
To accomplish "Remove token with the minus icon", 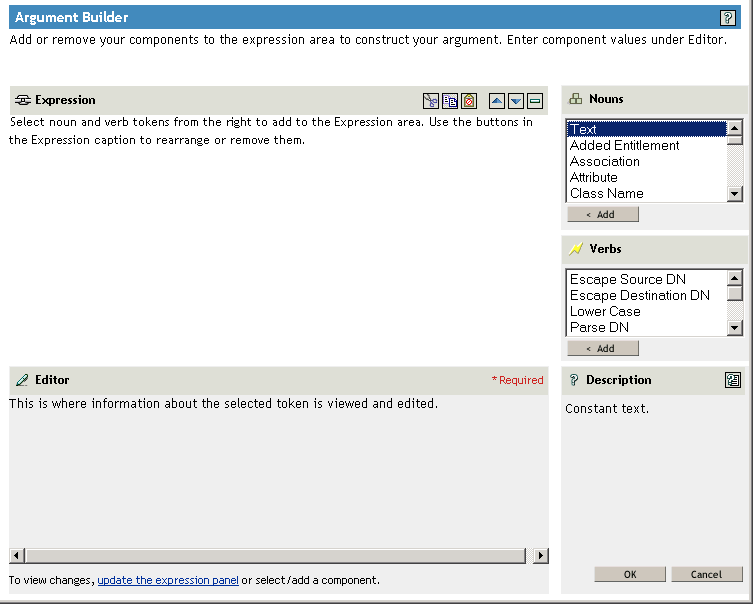I will 535,101.
